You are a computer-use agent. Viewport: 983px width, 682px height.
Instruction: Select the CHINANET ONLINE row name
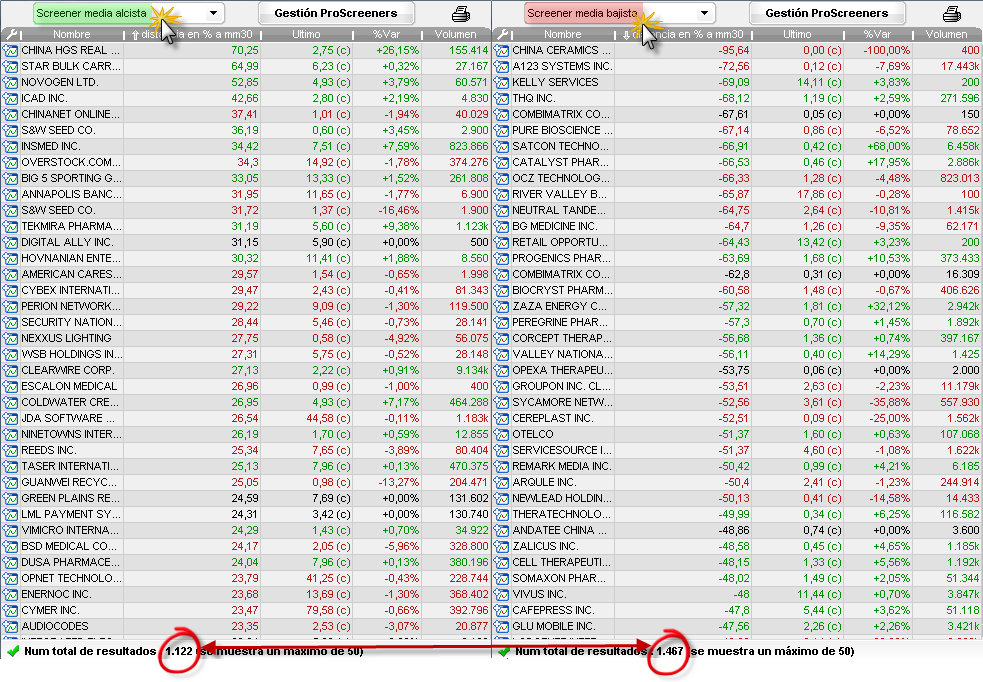click(70, 114)
